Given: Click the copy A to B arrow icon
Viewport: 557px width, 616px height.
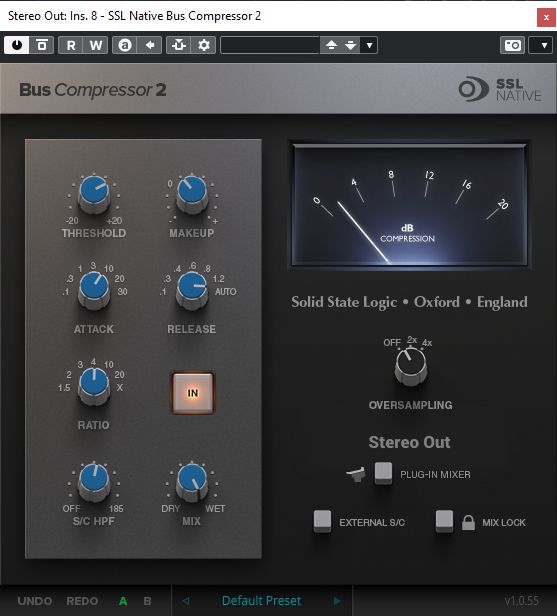Looking at the screenshot, I should coord(149,45).
